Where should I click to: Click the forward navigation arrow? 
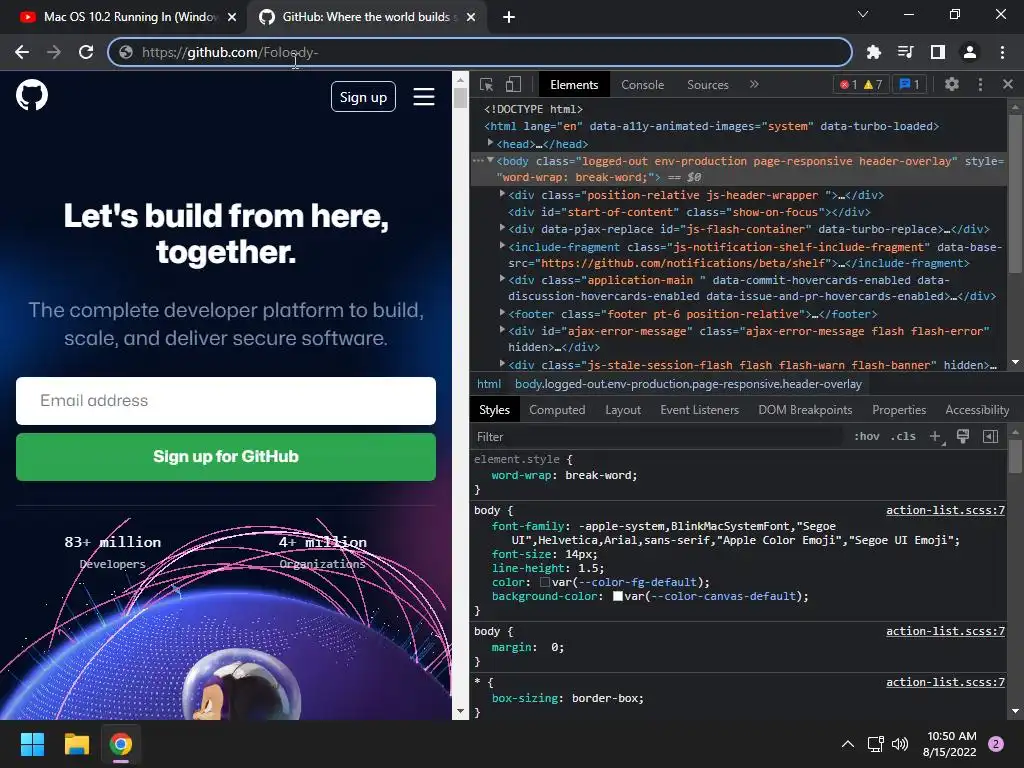click(54, 52)
